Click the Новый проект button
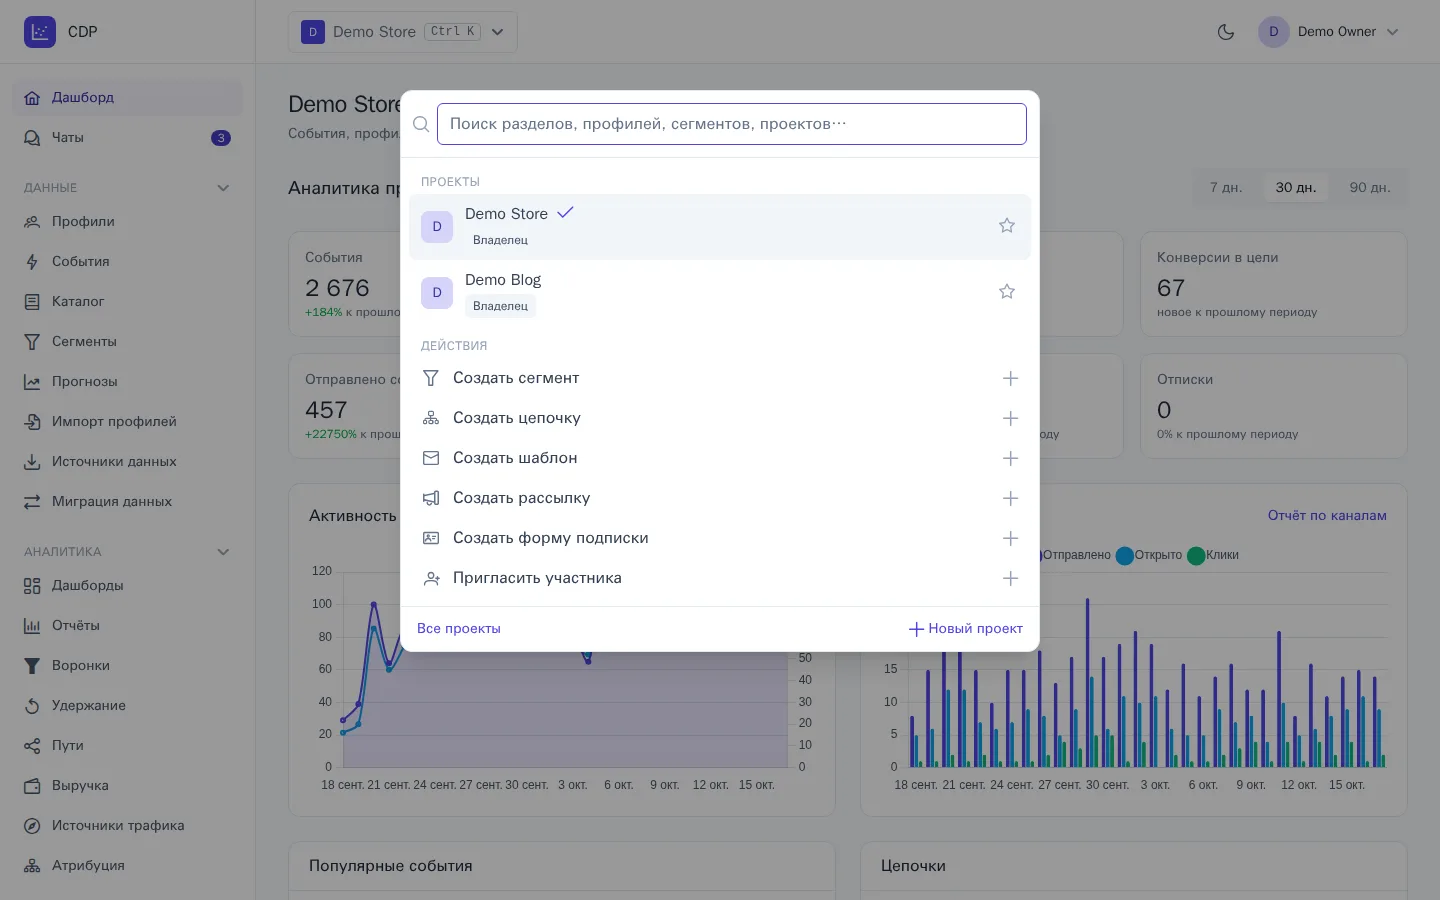The width and height of the screenshot is (1440, 900). point(965,628)
